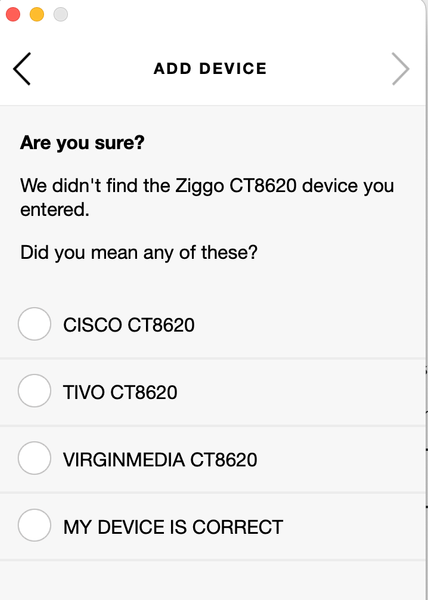The width and height of the screenshot is (428, 600).
Task: Advance using the right chevron arrow
Action: (x=400, y=69)
